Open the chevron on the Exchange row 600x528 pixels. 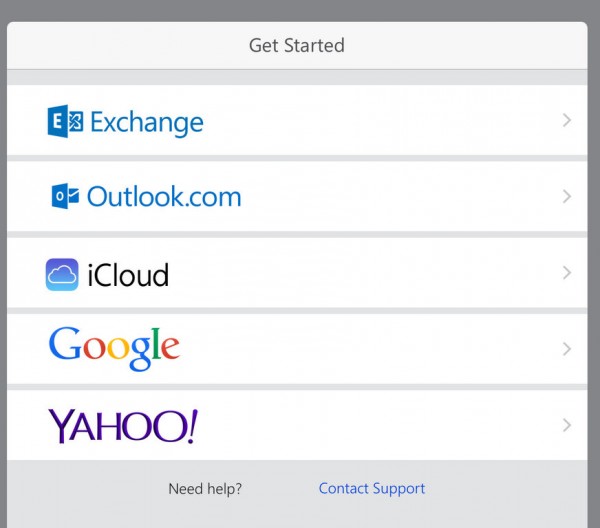(x=567, y=121)
